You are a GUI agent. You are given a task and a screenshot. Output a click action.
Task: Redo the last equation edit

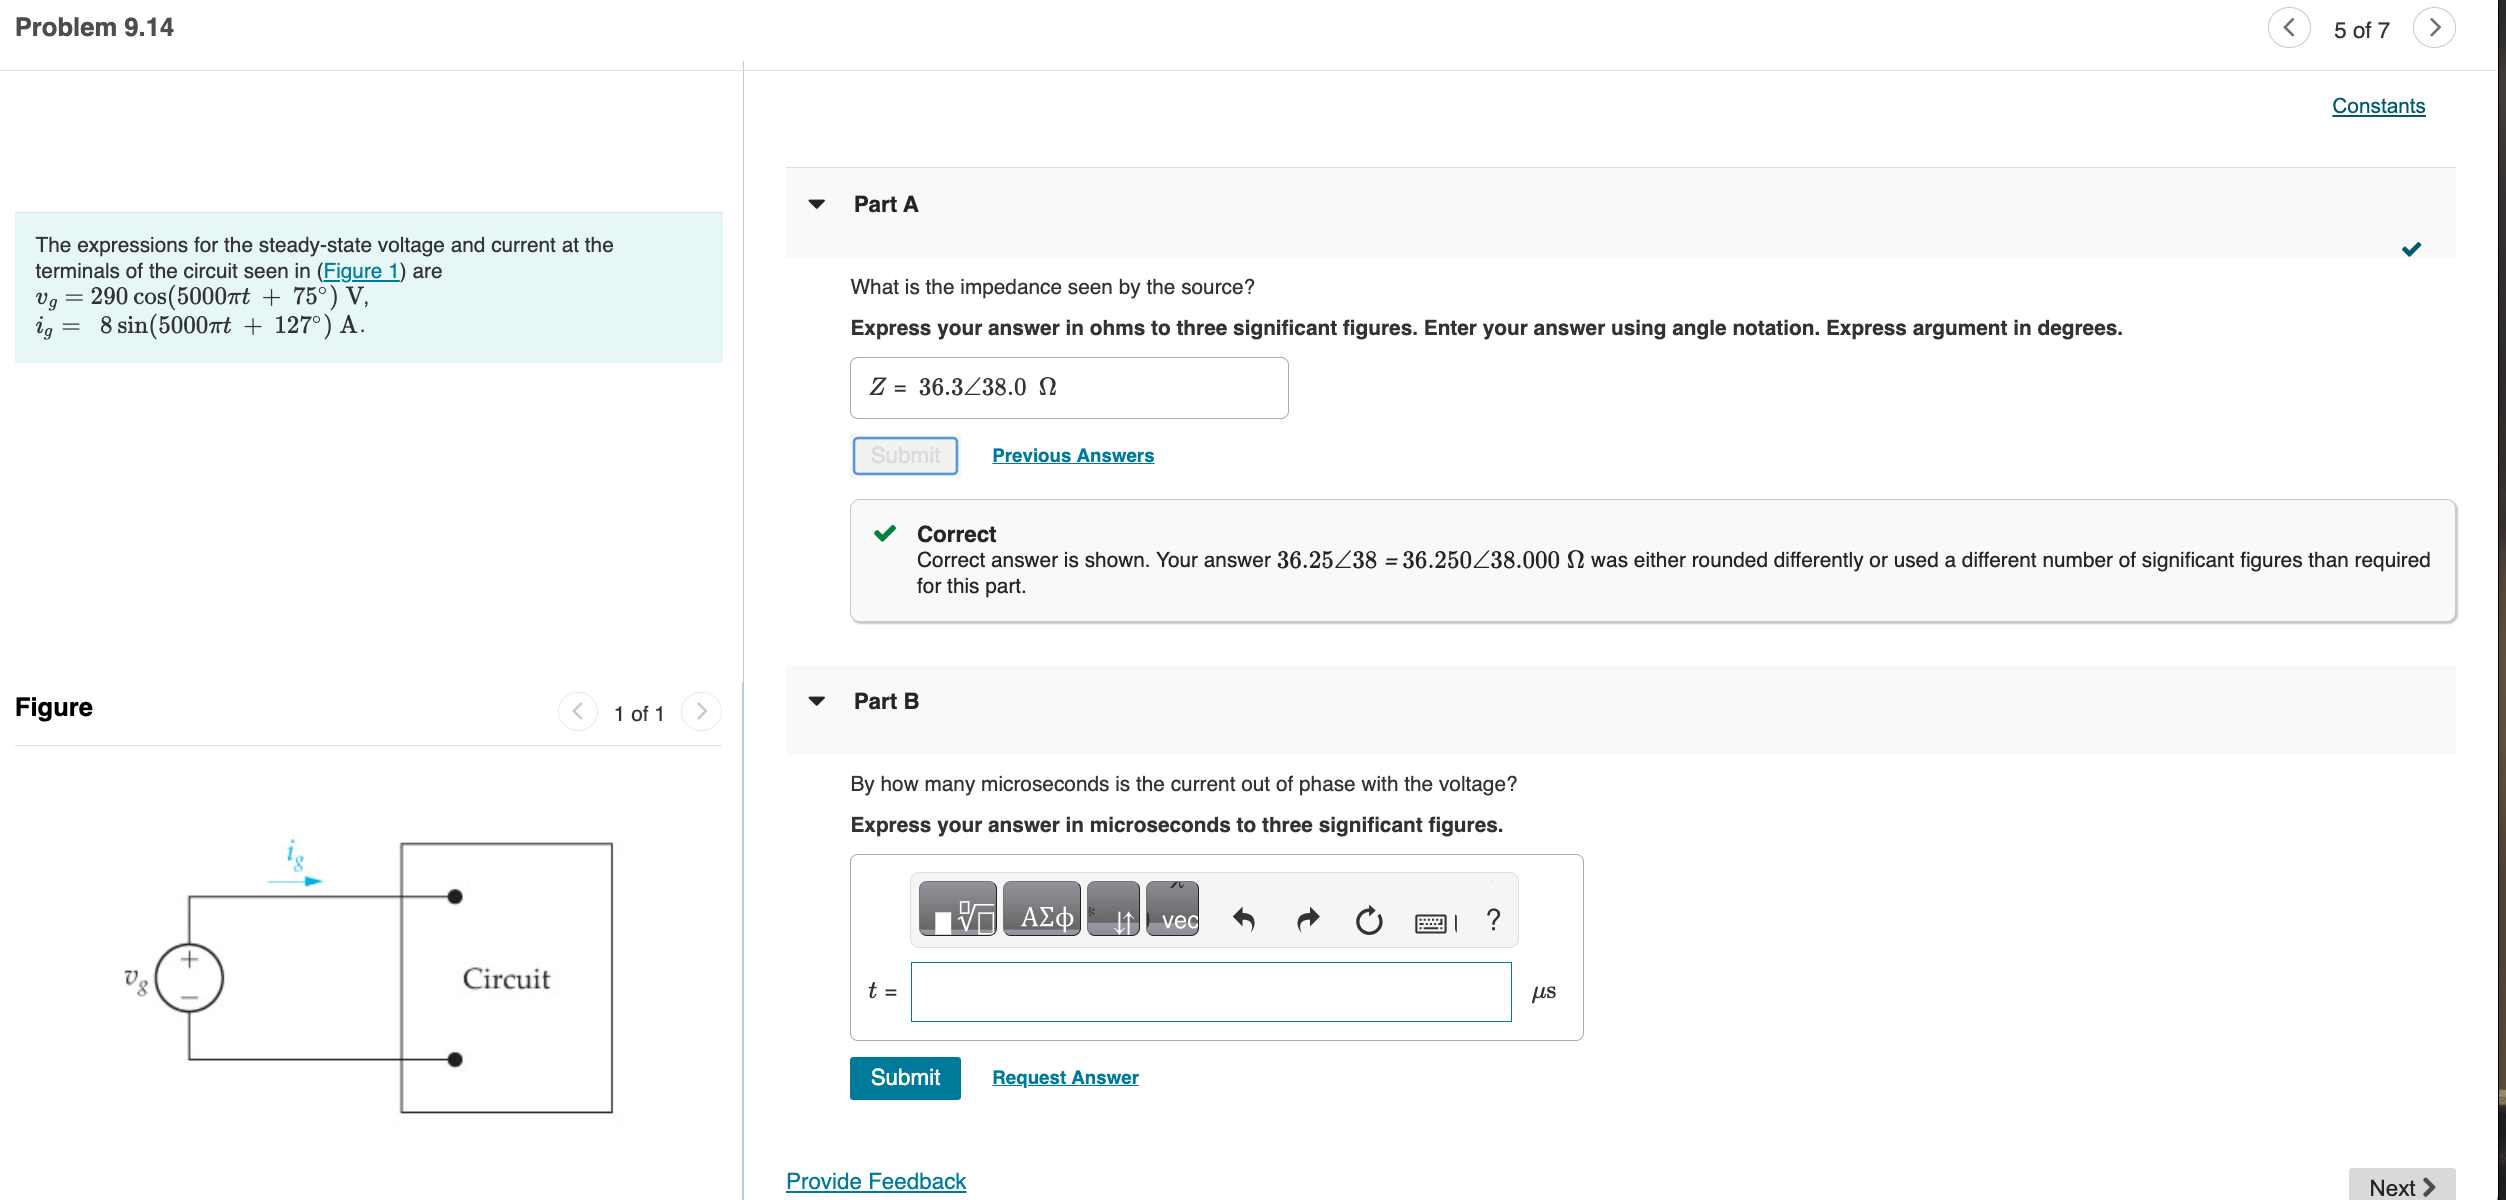click(x=1307, y=919)
